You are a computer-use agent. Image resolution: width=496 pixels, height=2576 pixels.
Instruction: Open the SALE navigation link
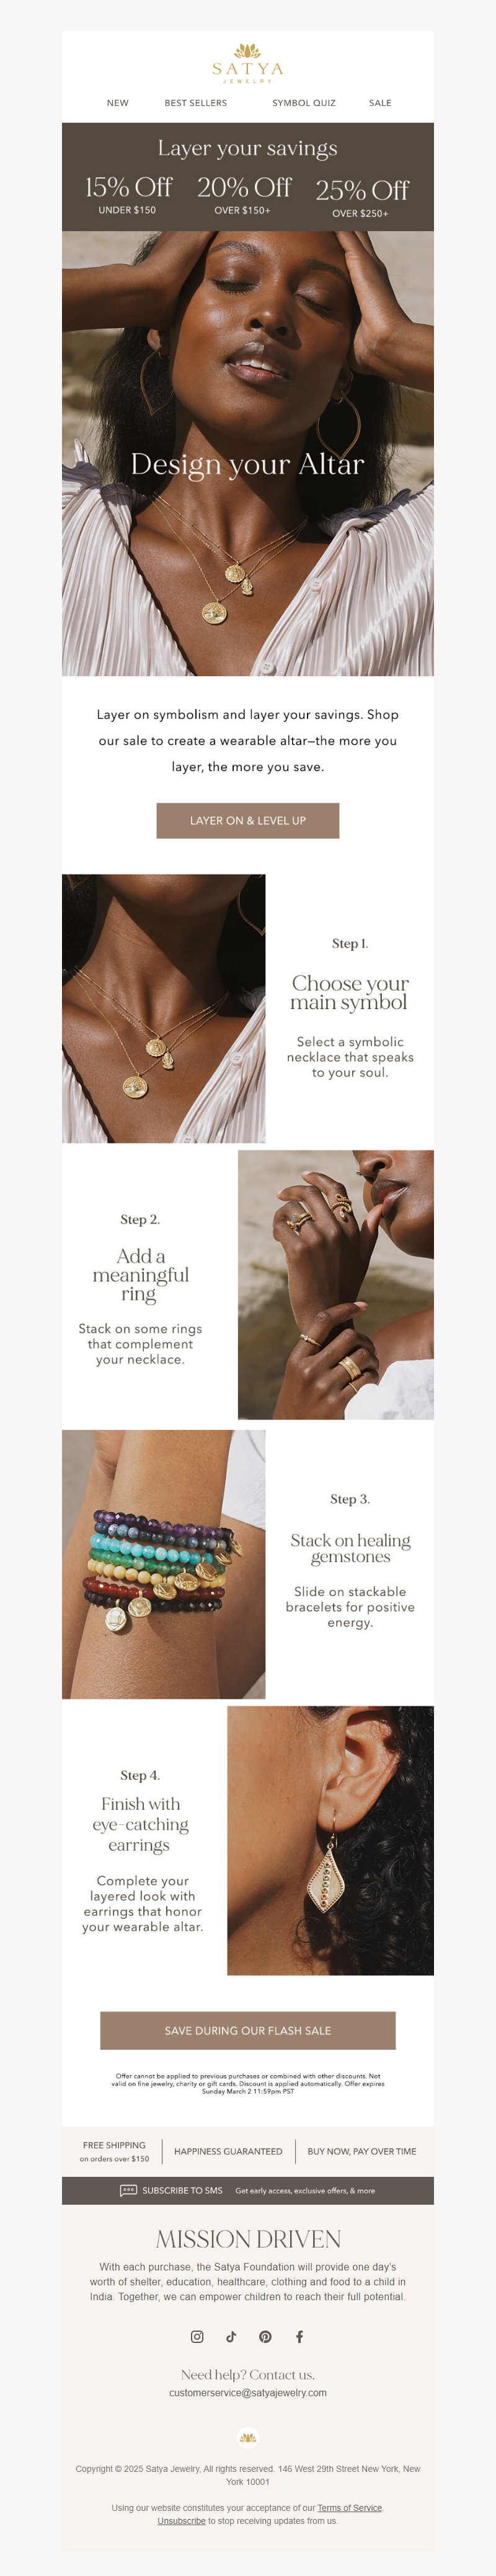(380, 103)
